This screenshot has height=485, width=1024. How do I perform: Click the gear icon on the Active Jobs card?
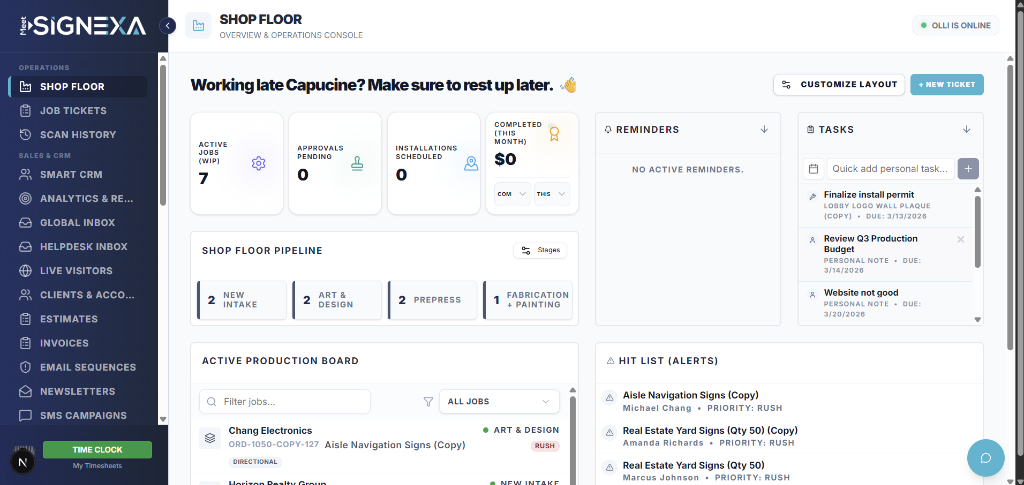pyautogui.click(x=259, y=163)
